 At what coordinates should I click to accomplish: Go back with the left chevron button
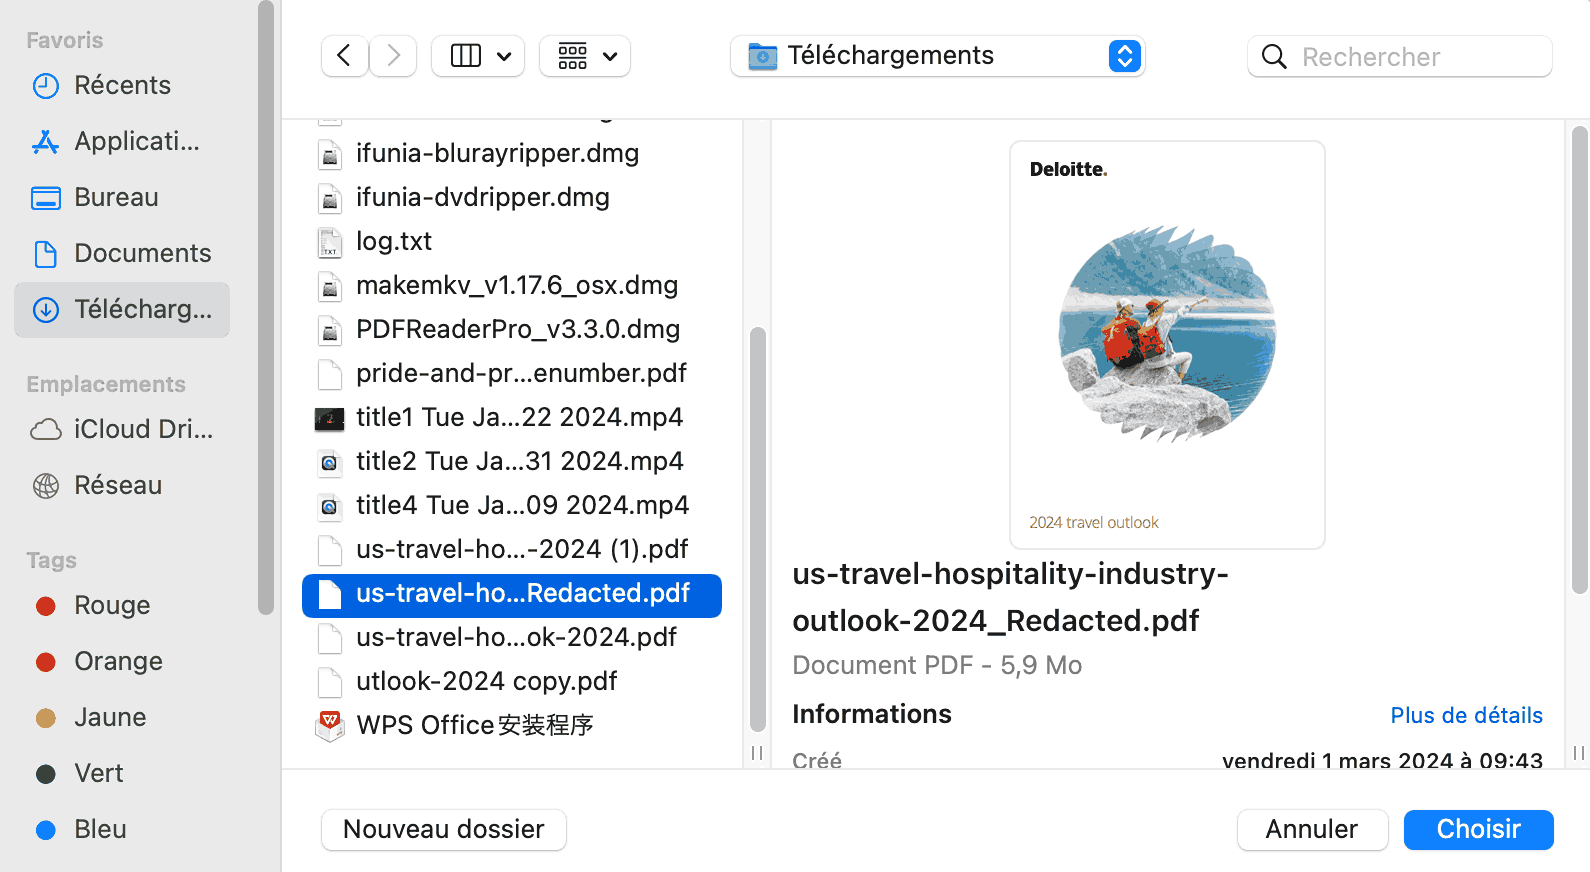344,56
